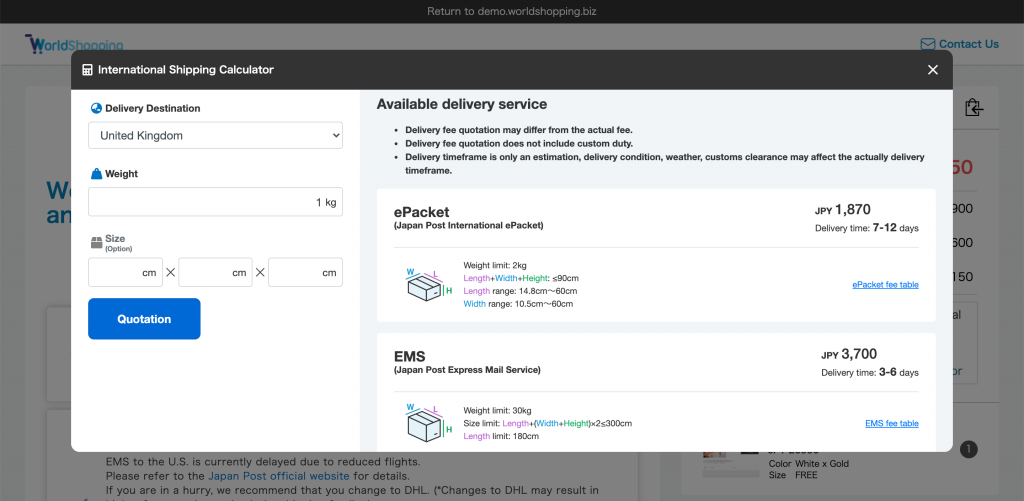Click the Contact Us link
Viewport: 1024px width, 501px height.
968,44
